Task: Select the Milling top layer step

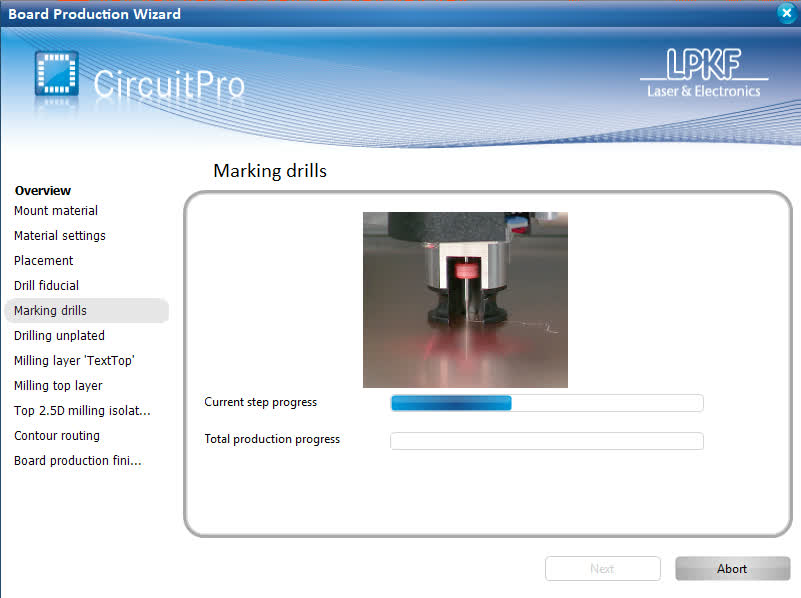Action: (58, 386)
